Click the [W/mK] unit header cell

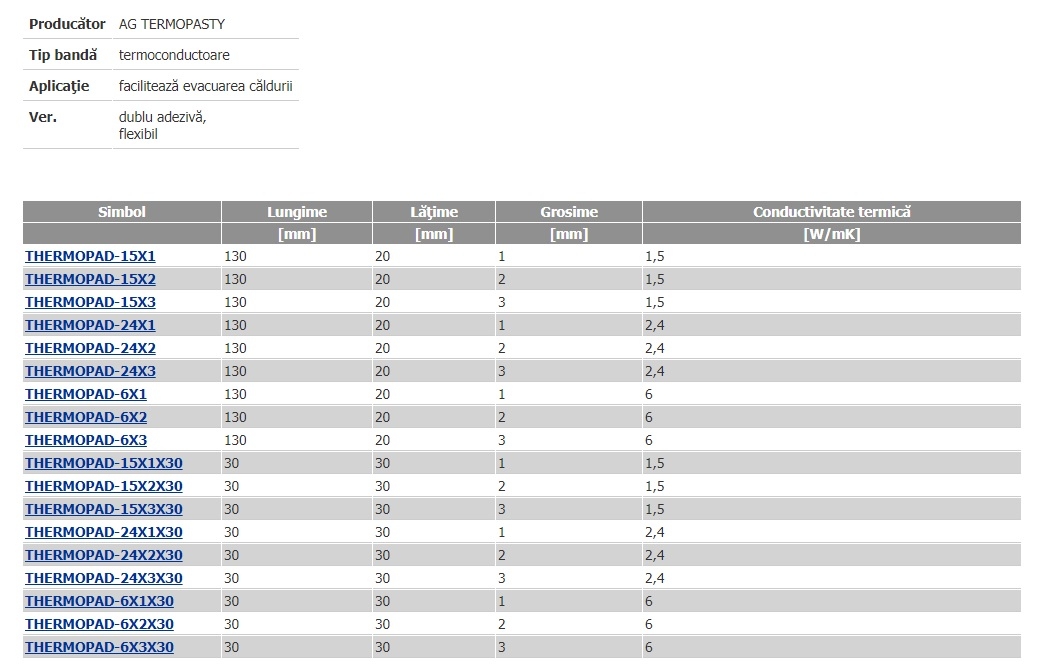point(832,234)
